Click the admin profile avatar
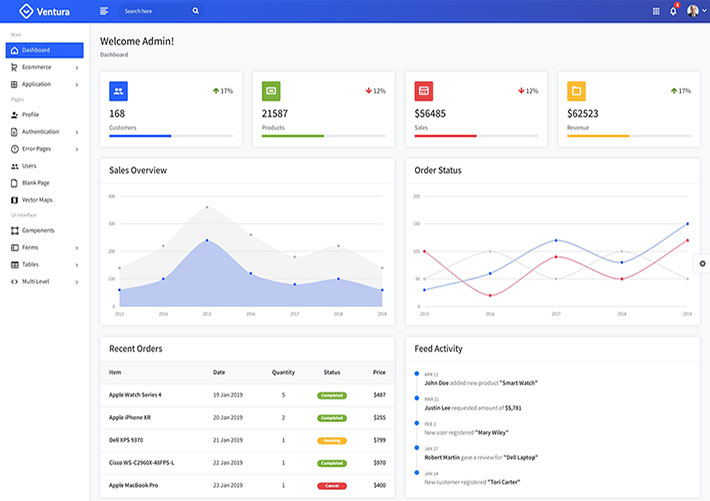This screenshot has height=501, width=710. [692, 11]
